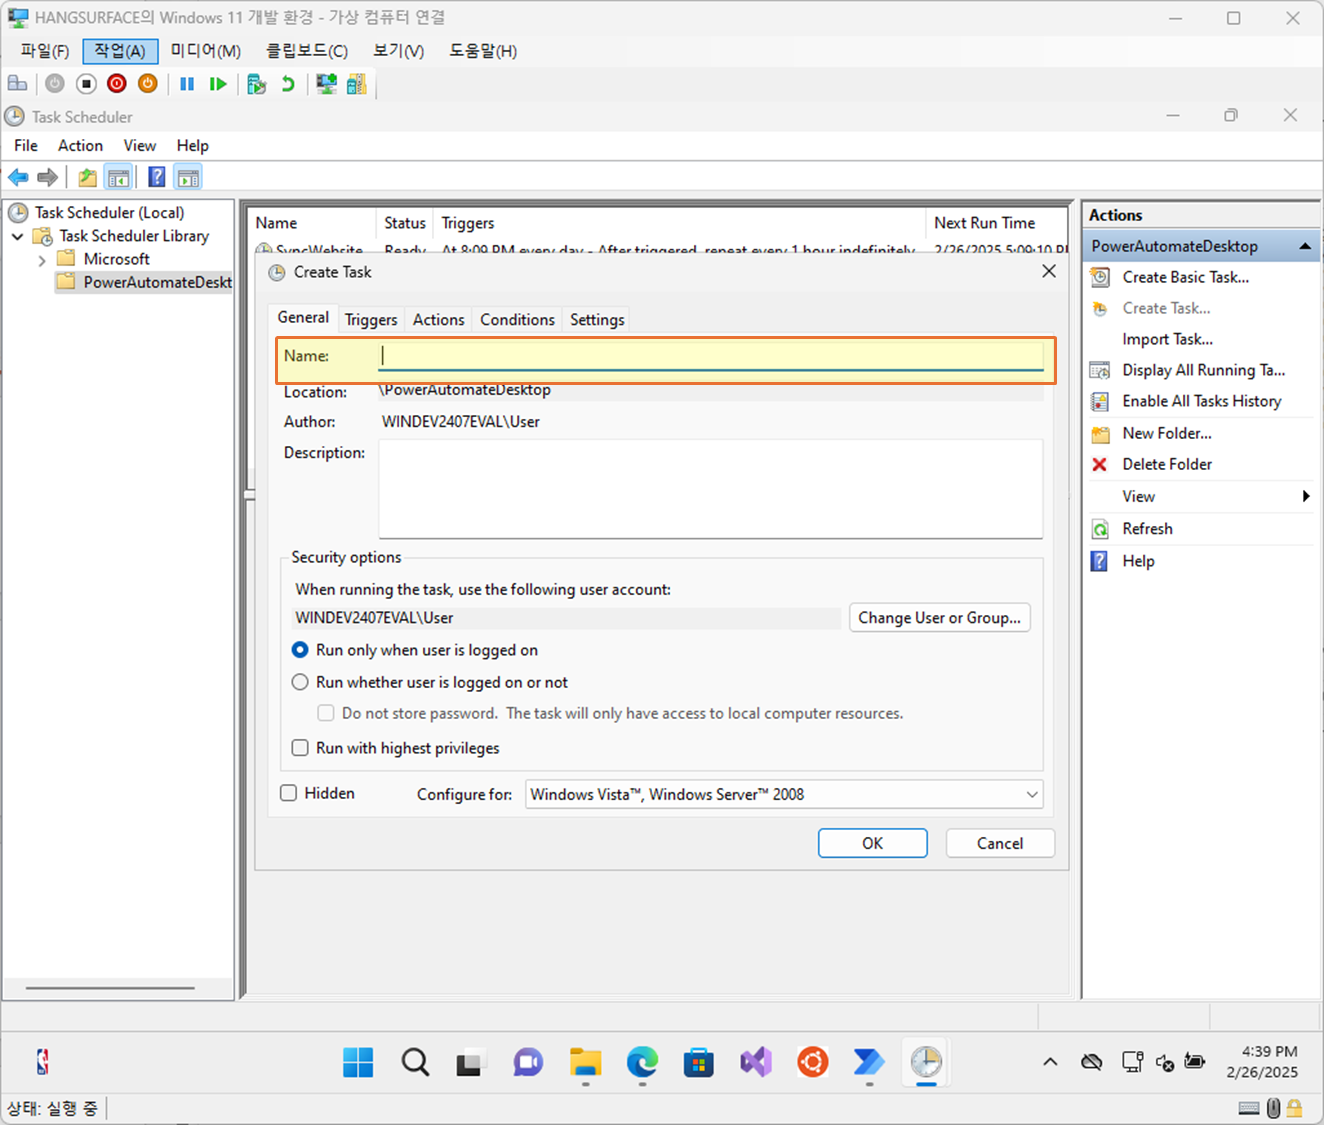This screenshot has height=1125, width=1324.
Task: Open the 미디어(M) menu
Action: tap(205, 51)
